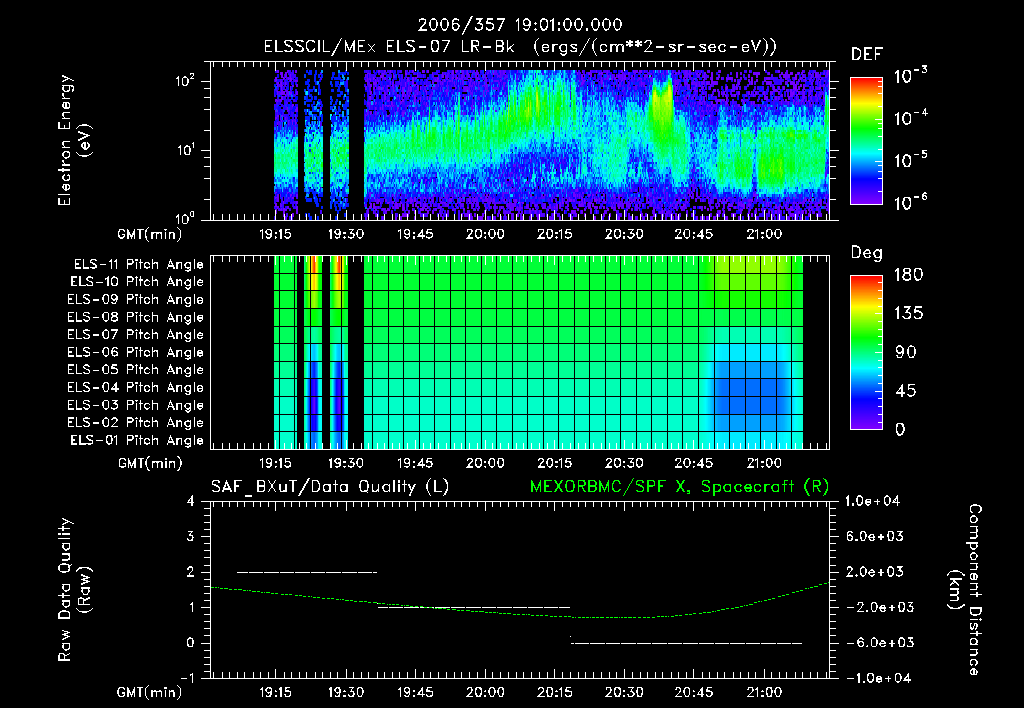Click the 19:45 tick label under data quality panel
This screenshot has height=708, width=1024.
tap(415, 692)
